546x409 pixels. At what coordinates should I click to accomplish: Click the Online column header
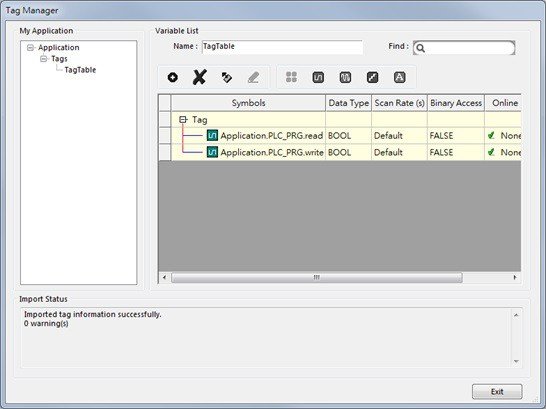click(x=503, y=103)
